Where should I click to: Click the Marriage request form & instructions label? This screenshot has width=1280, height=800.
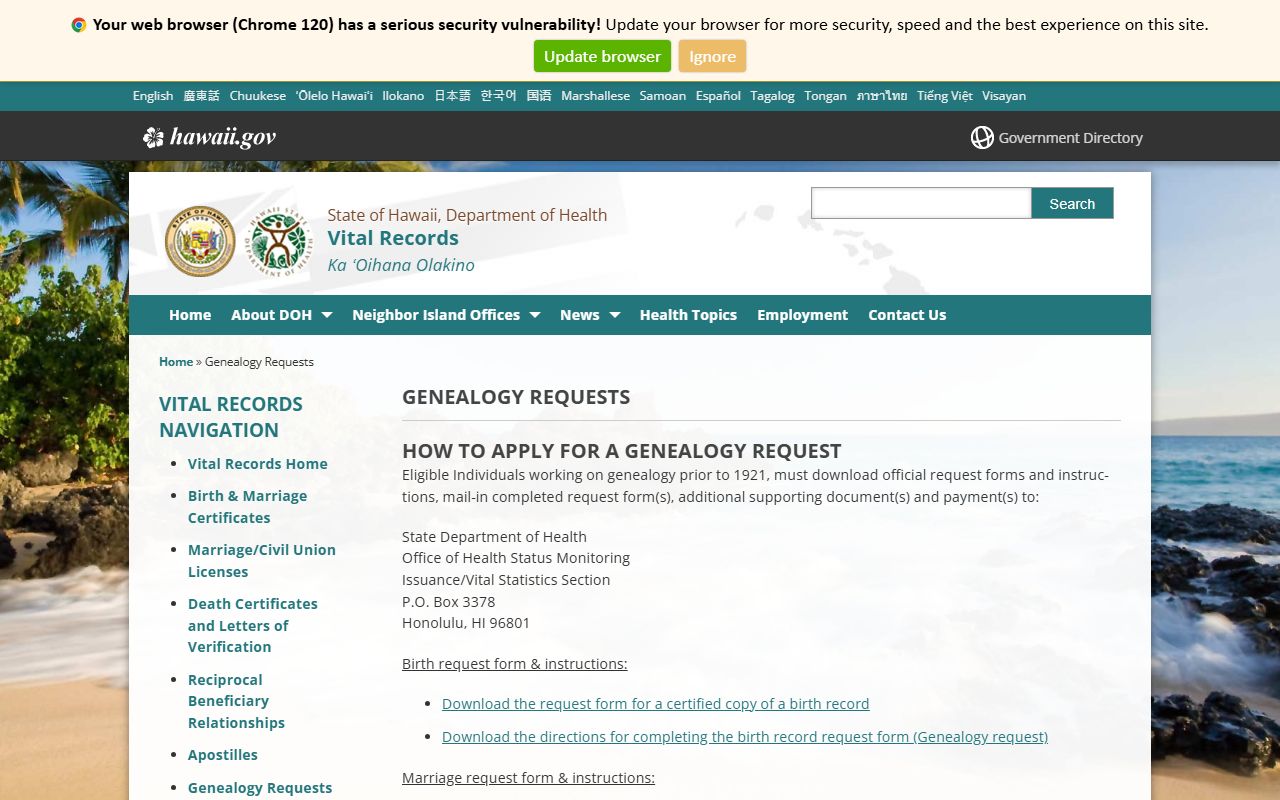click(x=528, y=778)
